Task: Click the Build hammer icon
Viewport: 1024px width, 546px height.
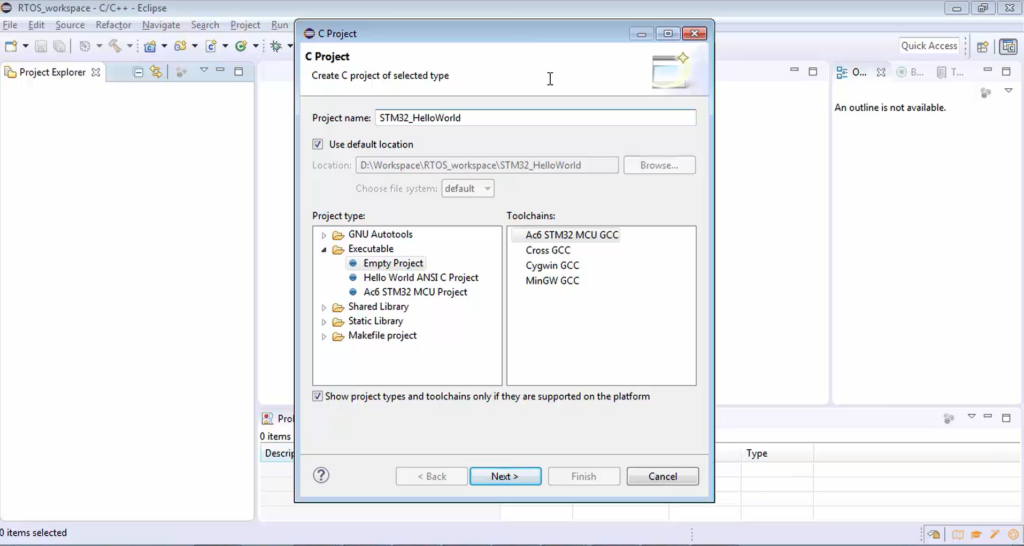Action: [115, 46]
